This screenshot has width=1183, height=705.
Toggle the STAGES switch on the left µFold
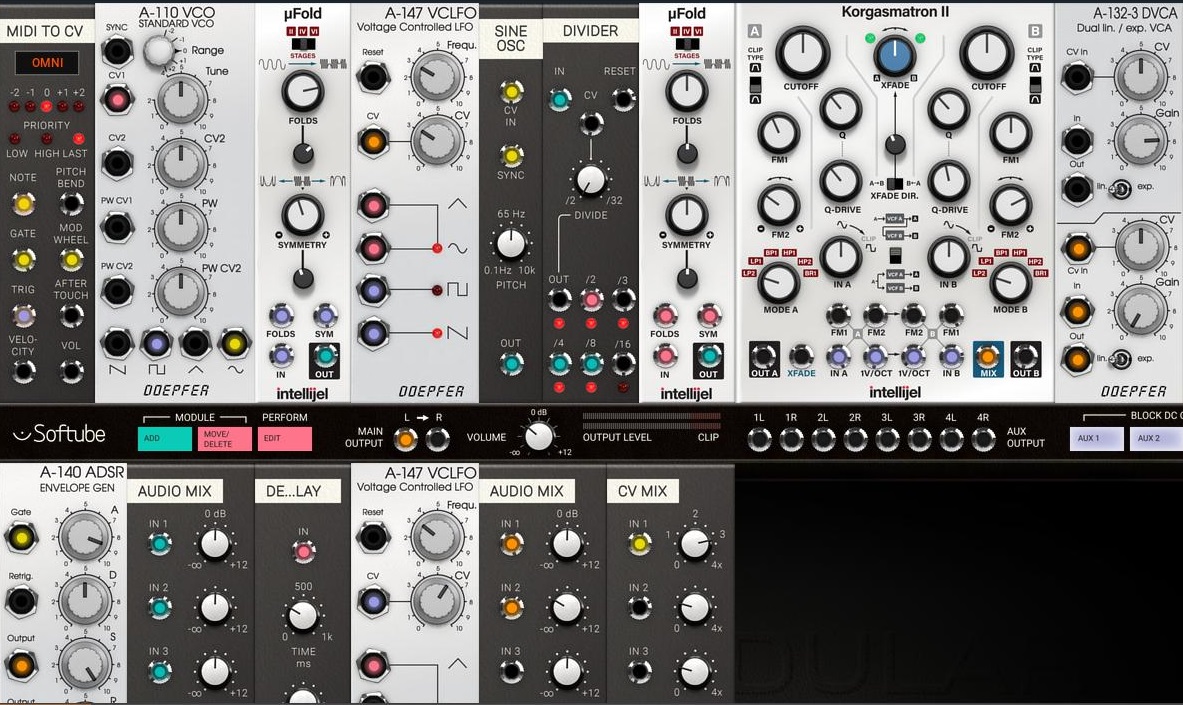303,44
